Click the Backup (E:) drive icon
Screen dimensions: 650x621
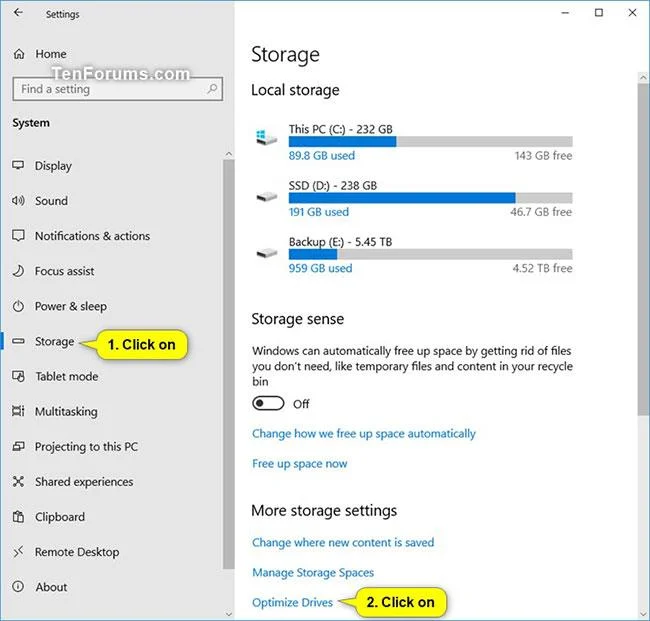click(x=267, y=252)
